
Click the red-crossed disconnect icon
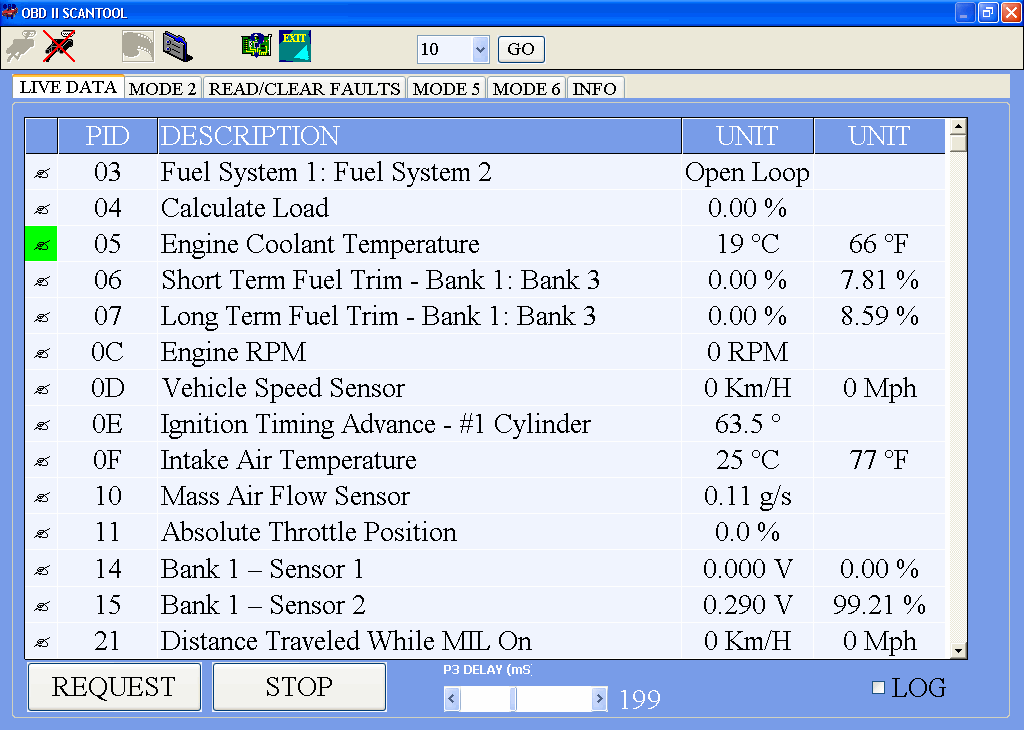pos(60,46)
